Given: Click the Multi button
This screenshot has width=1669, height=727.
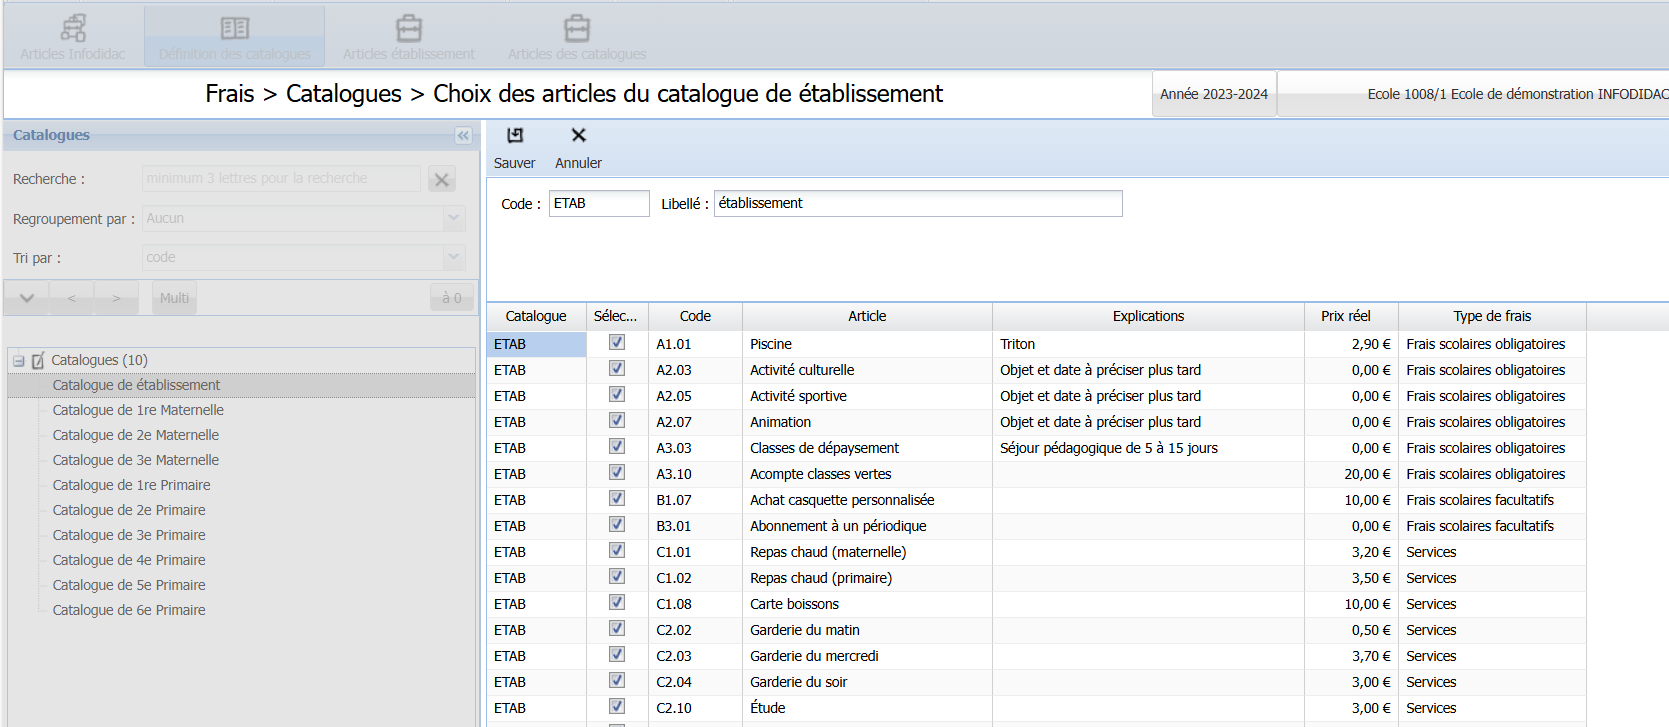Looking at the screenshot, I should (174, 298).
